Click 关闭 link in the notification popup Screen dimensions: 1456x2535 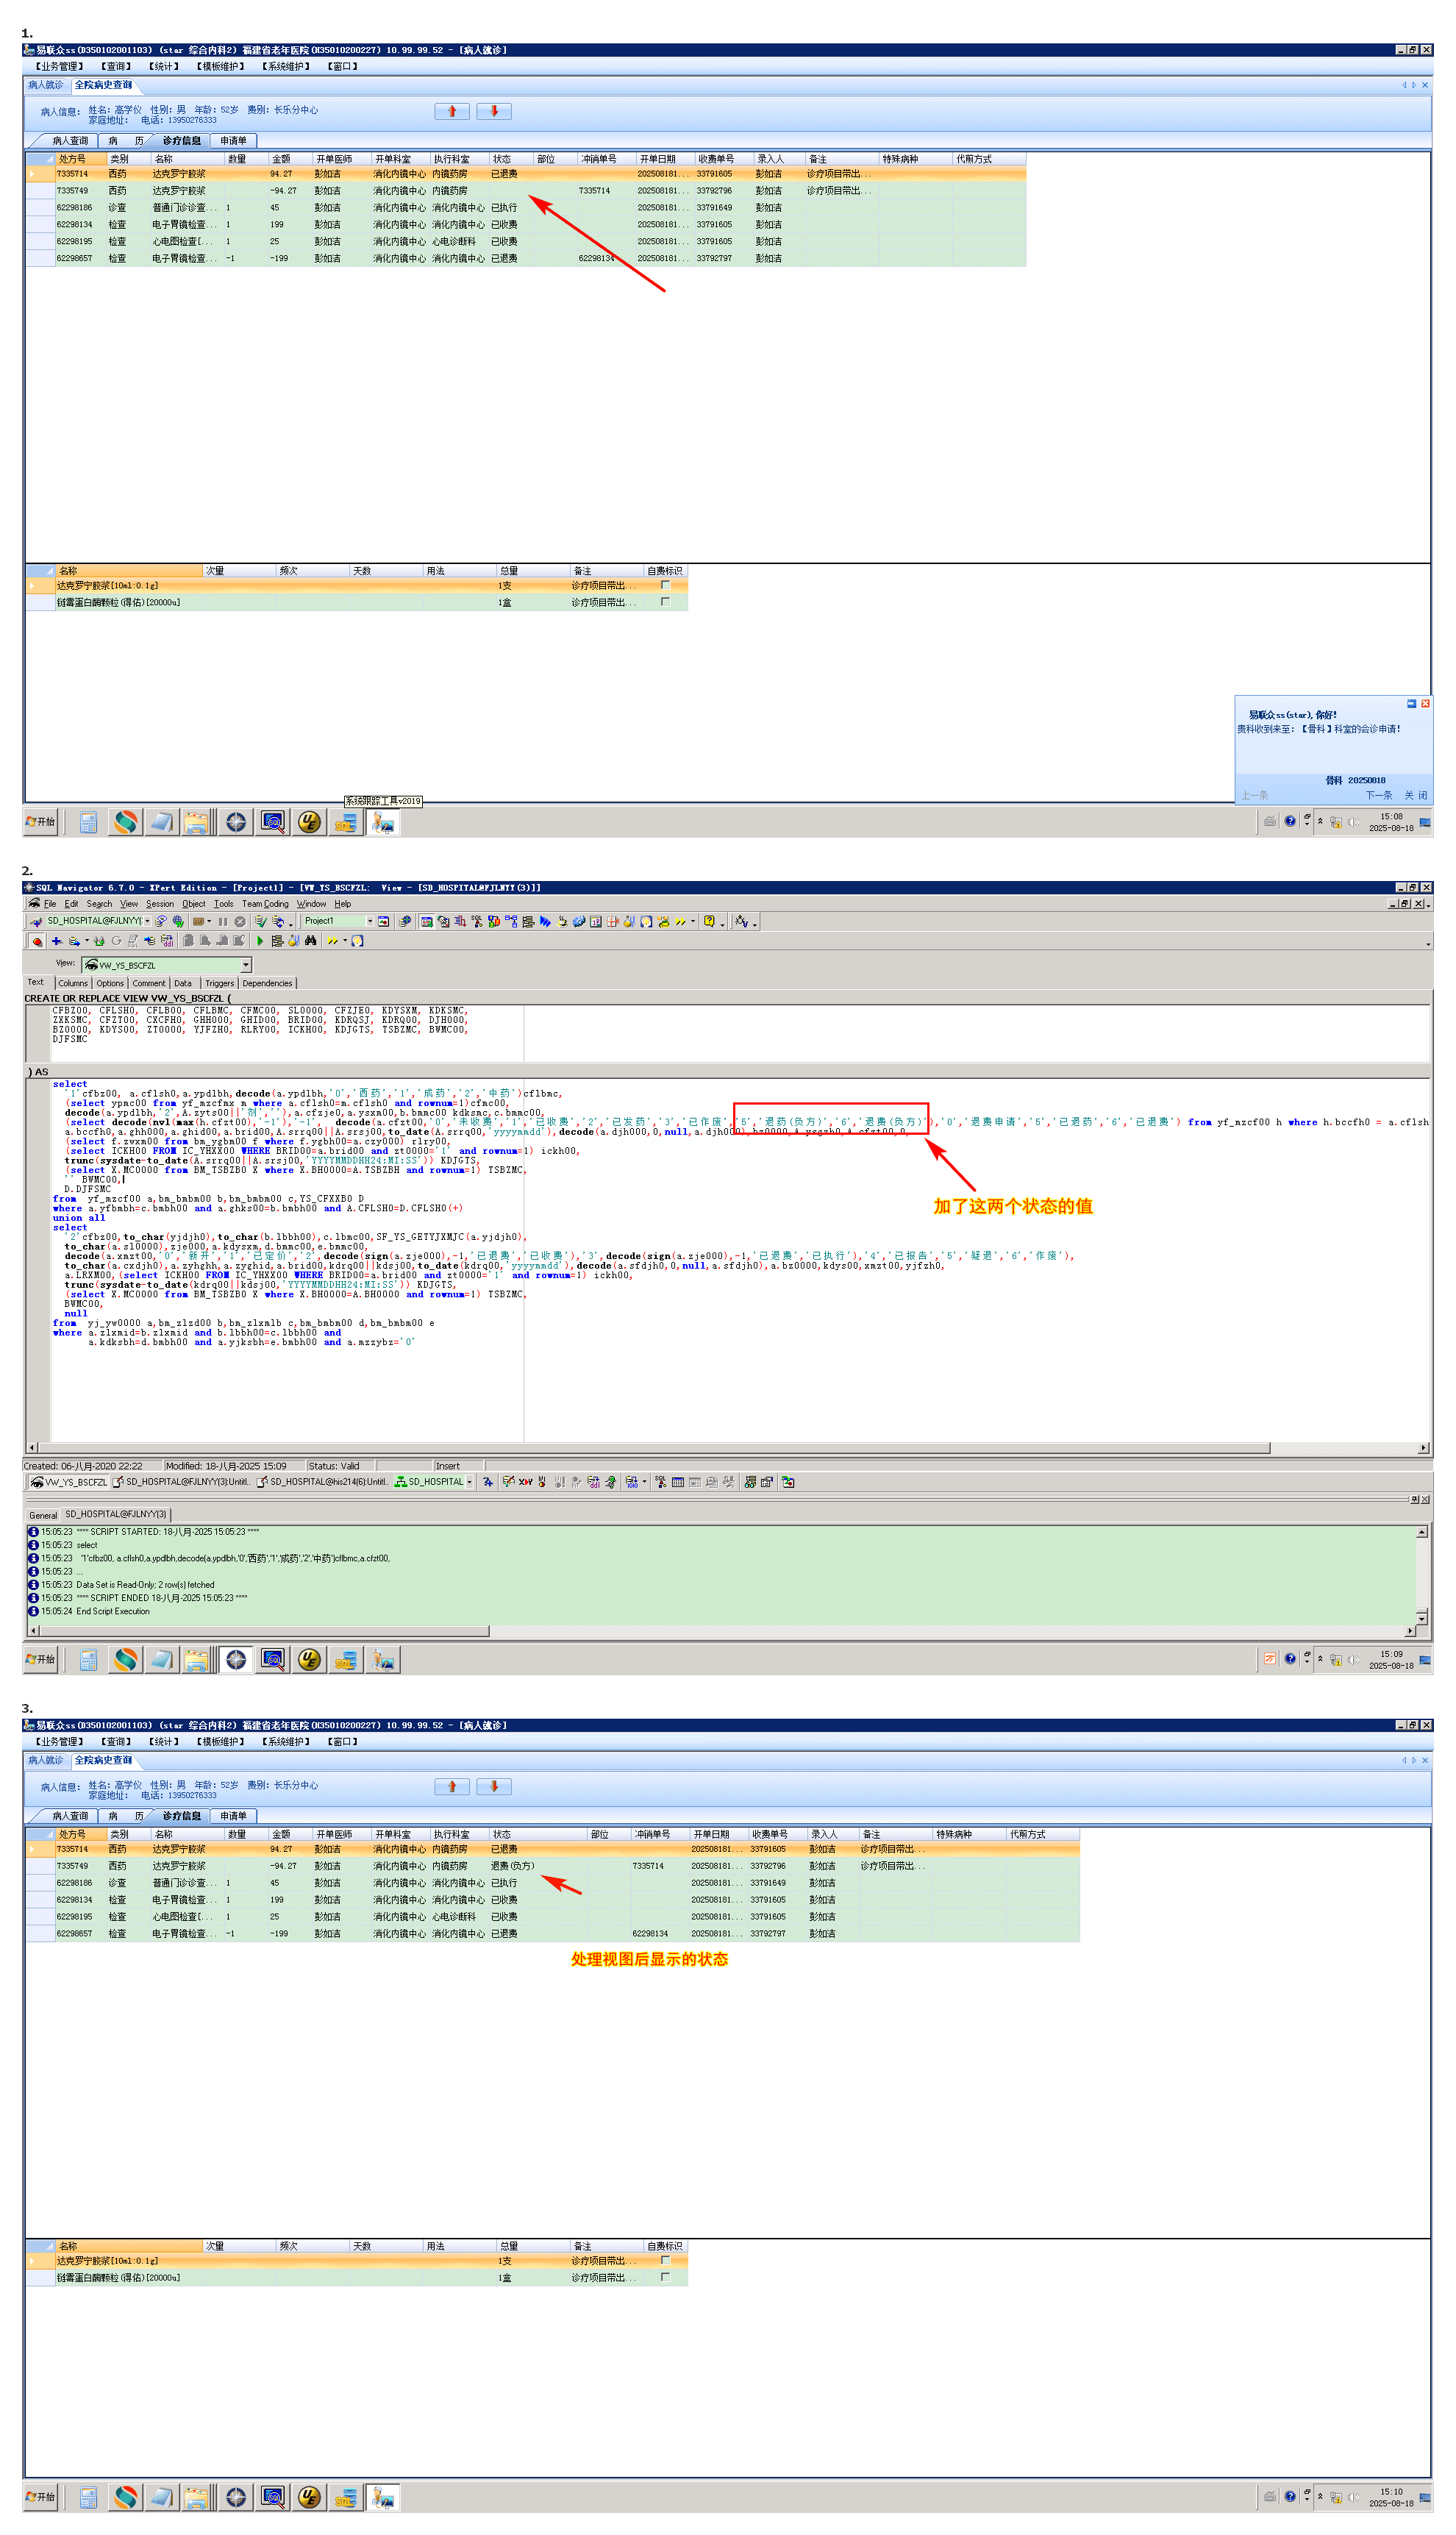[x=1415, y=796]
